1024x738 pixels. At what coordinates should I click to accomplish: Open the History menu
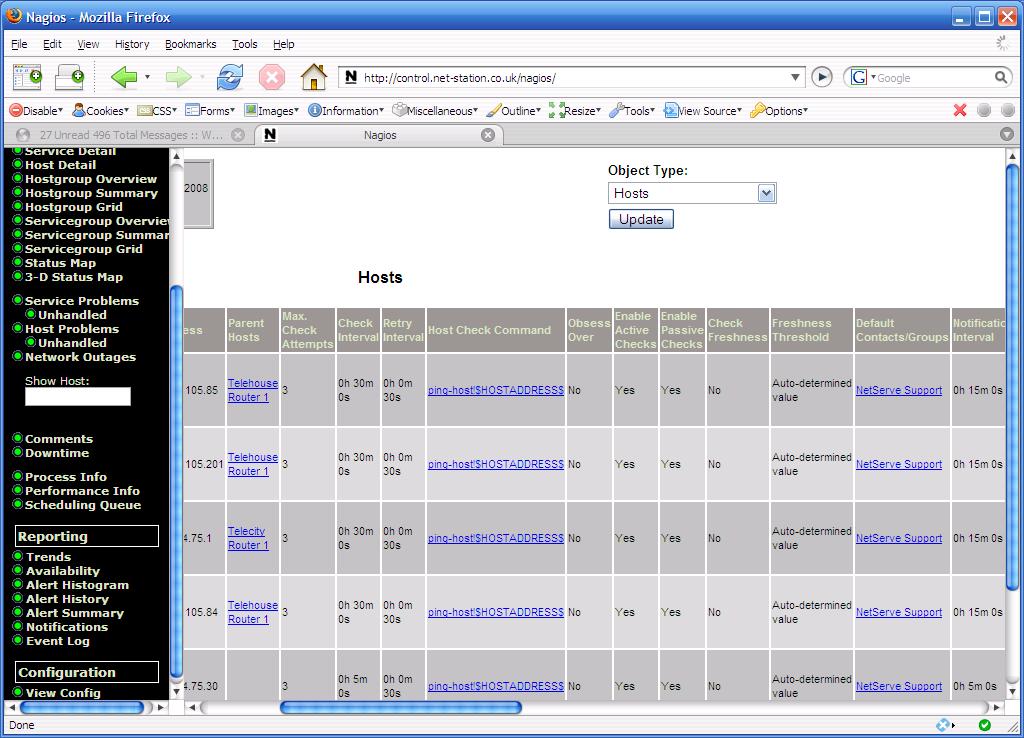[132, 44]
